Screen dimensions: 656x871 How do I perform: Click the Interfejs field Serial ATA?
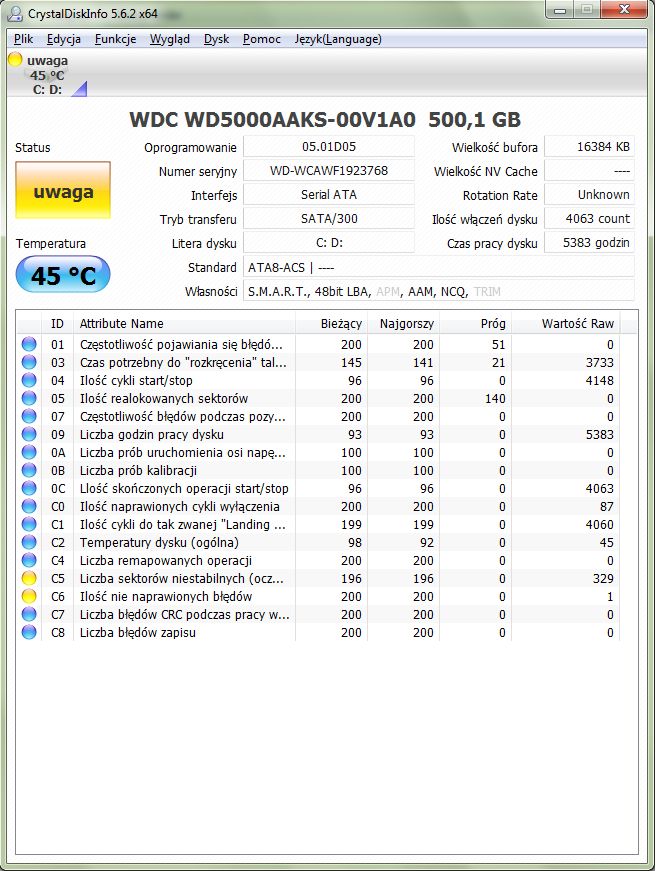click(329, 194)
